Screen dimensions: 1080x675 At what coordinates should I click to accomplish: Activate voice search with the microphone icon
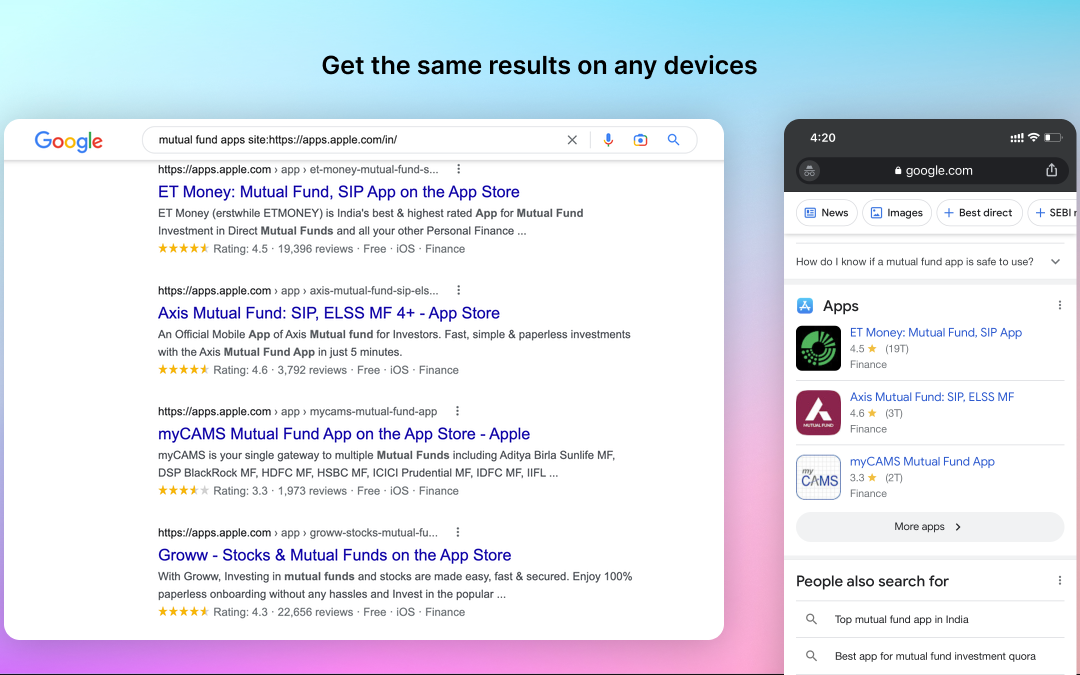coord(609,140)
